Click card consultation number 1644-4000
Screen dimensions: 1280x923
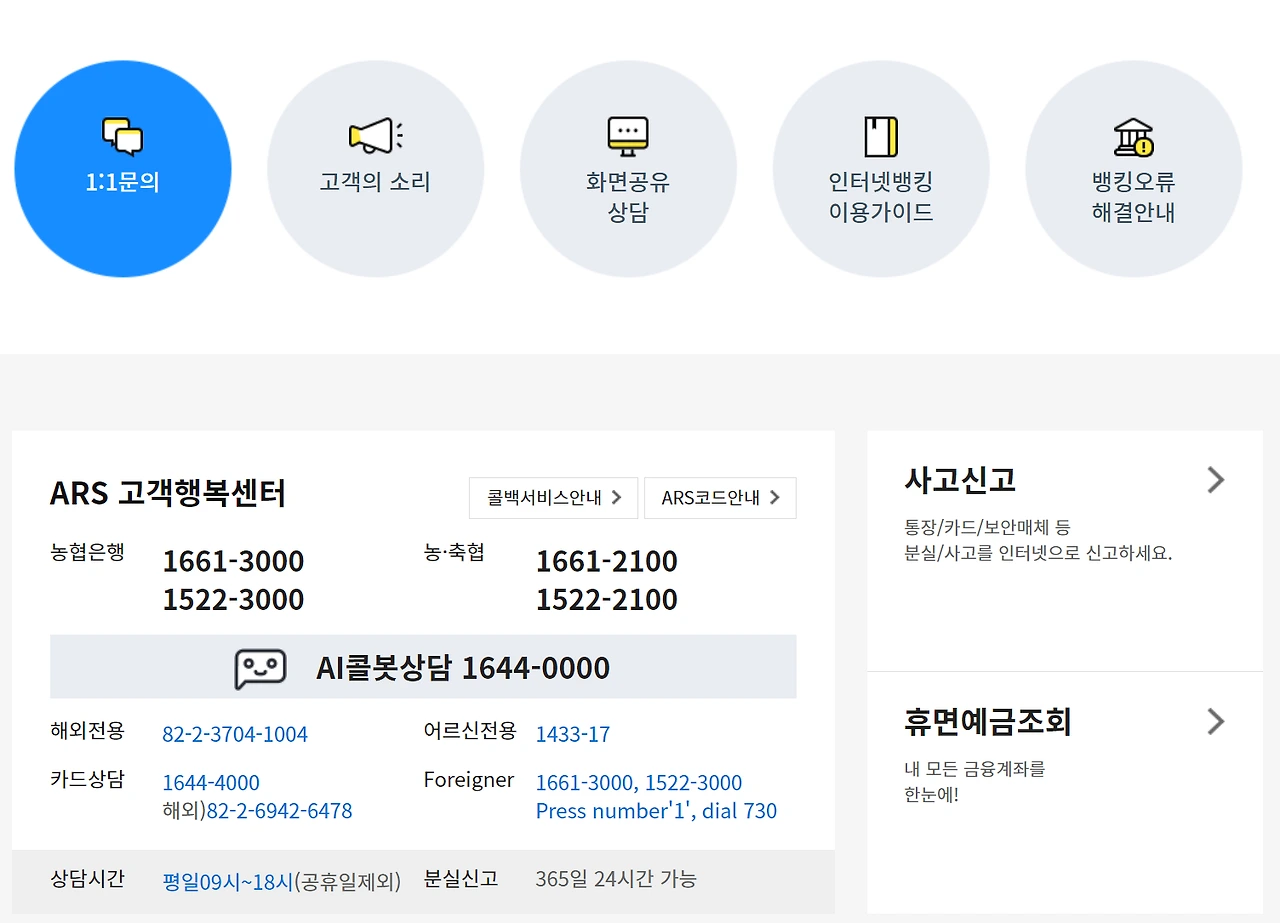coord(211,783)
